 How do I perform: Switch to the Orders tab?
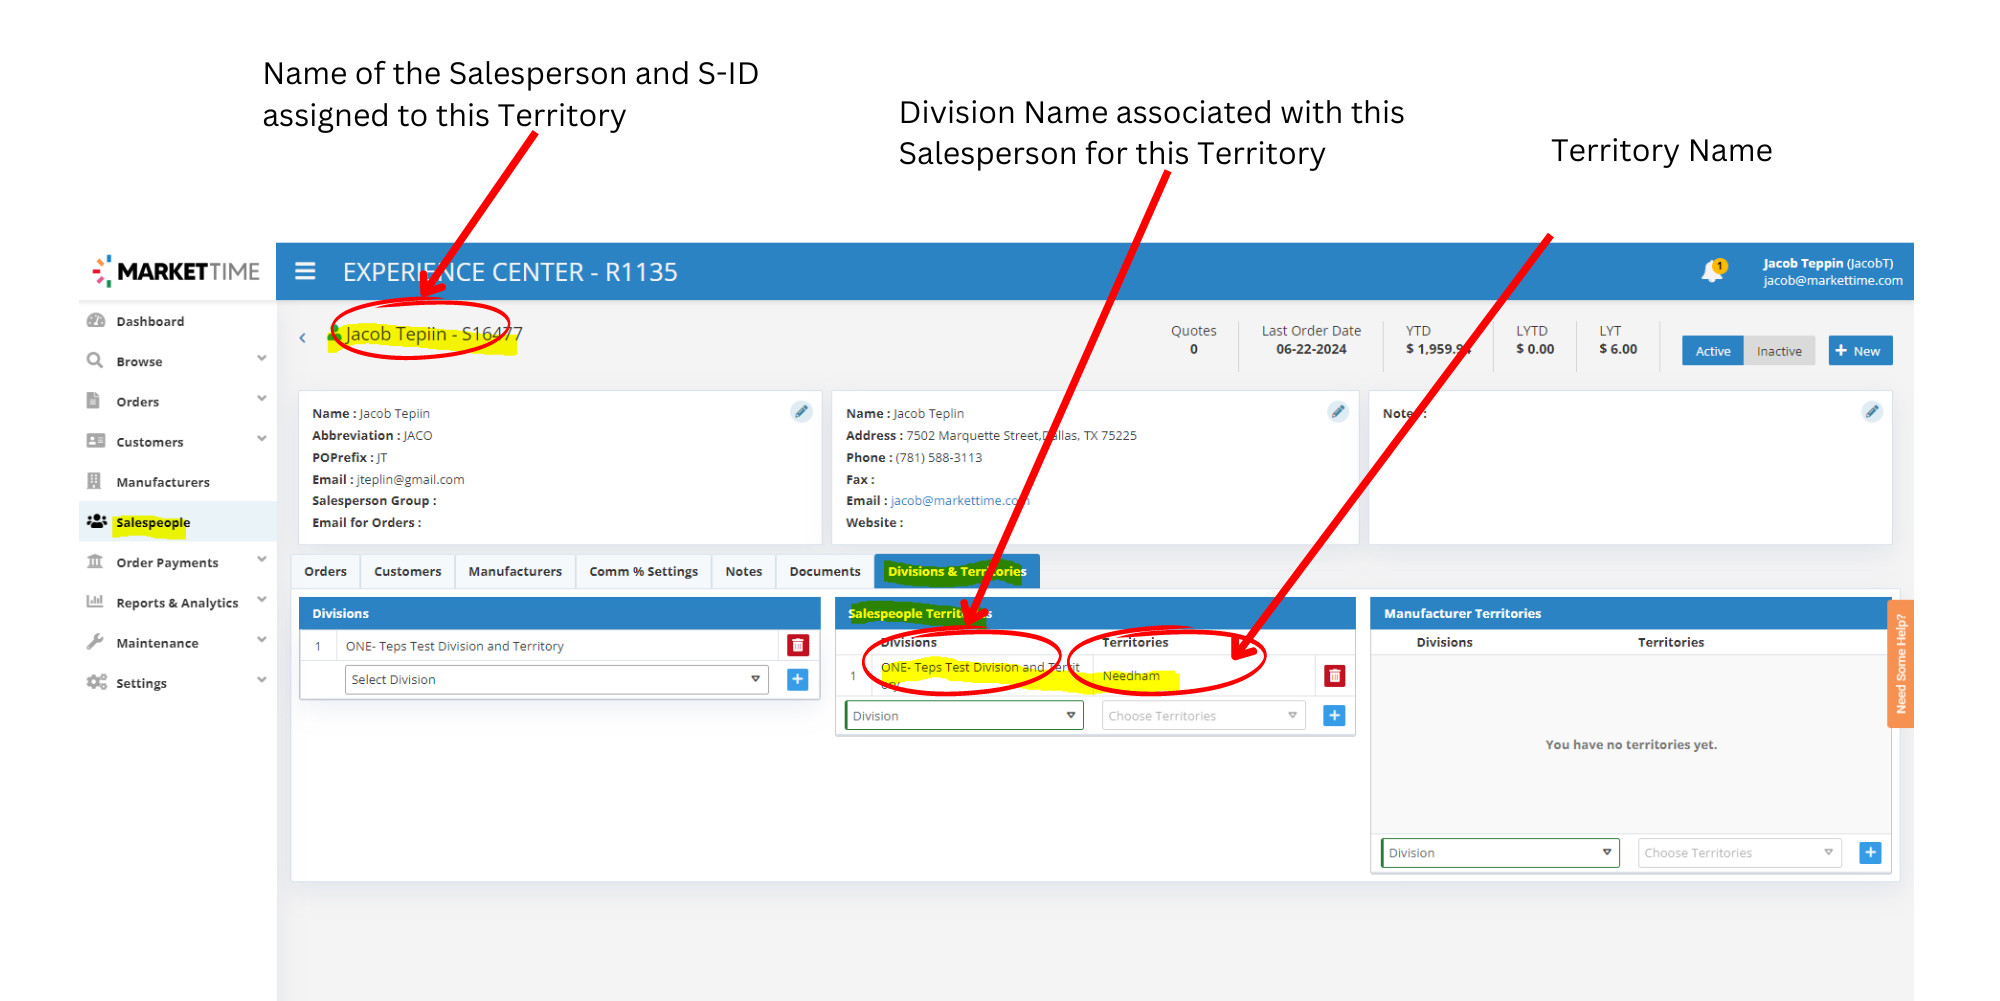325,571
